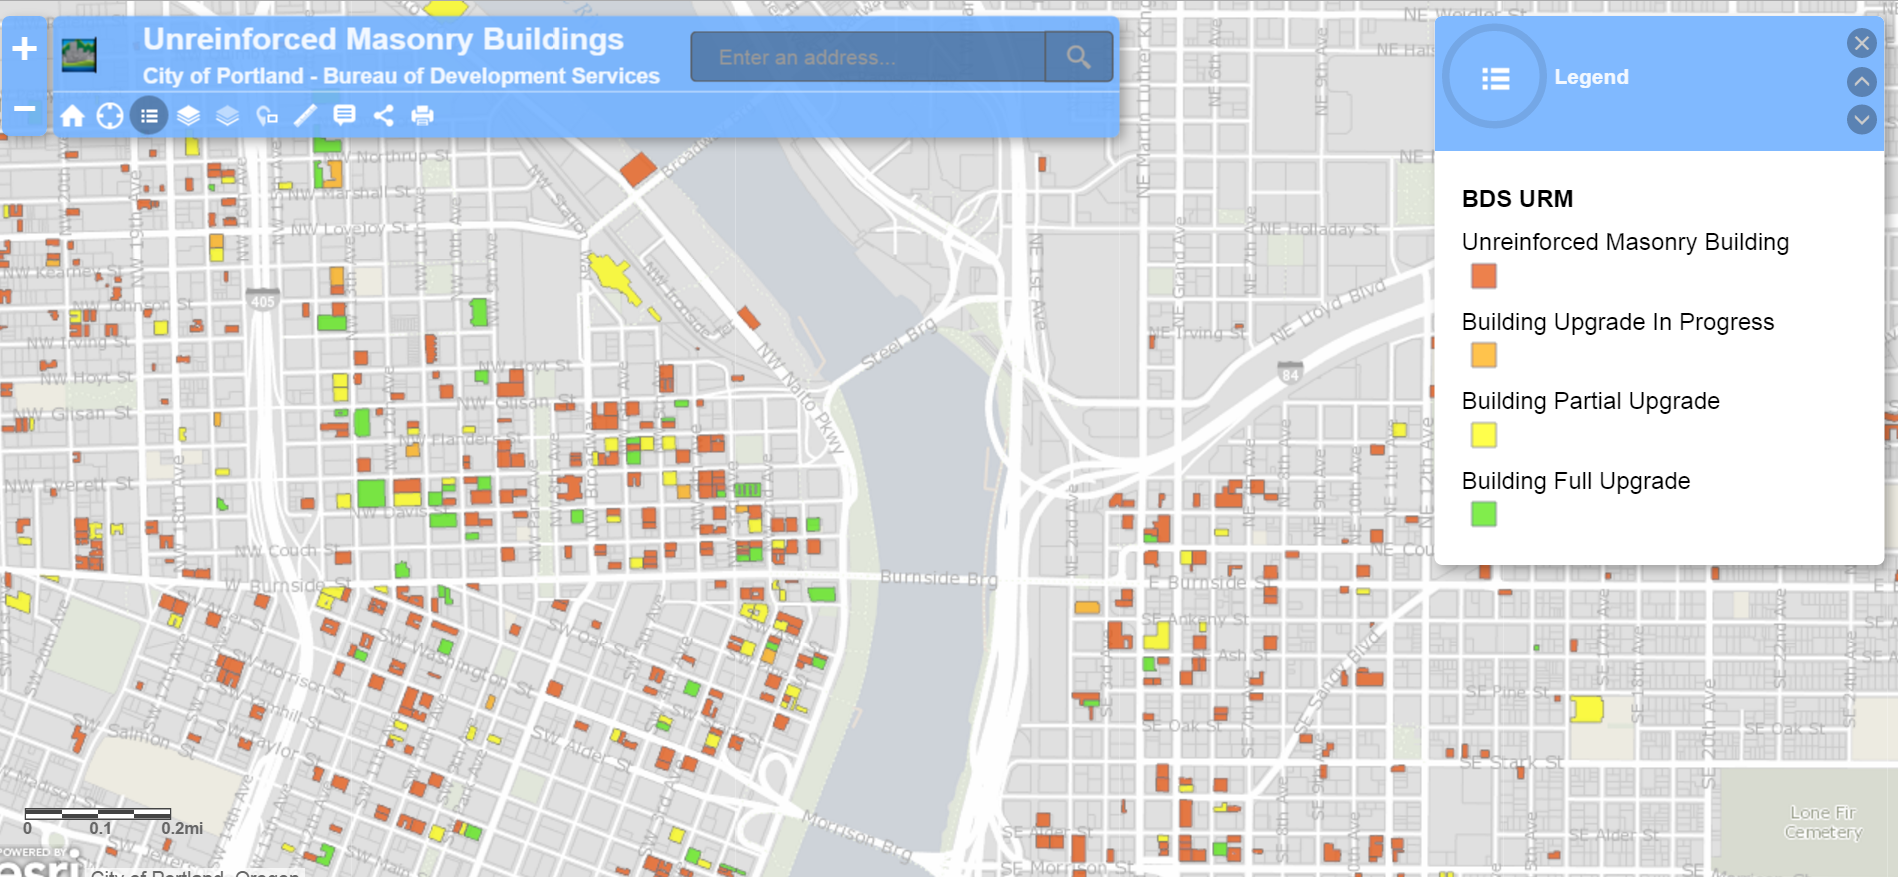
Task: Activate the locate-me crosshair tool
Action: click(x=110, y=116)
